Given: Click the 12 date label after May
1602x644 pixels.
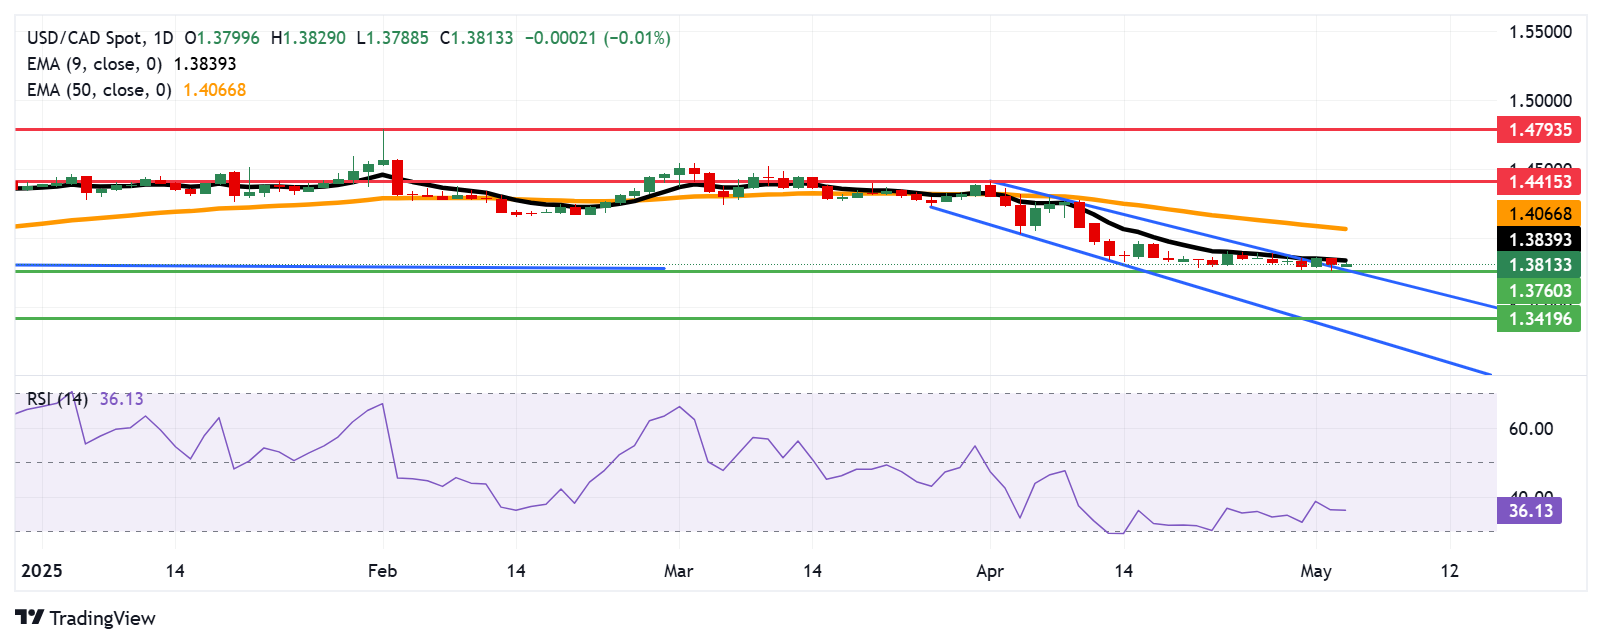Looking at the screenshot, I should point(1449,571).
